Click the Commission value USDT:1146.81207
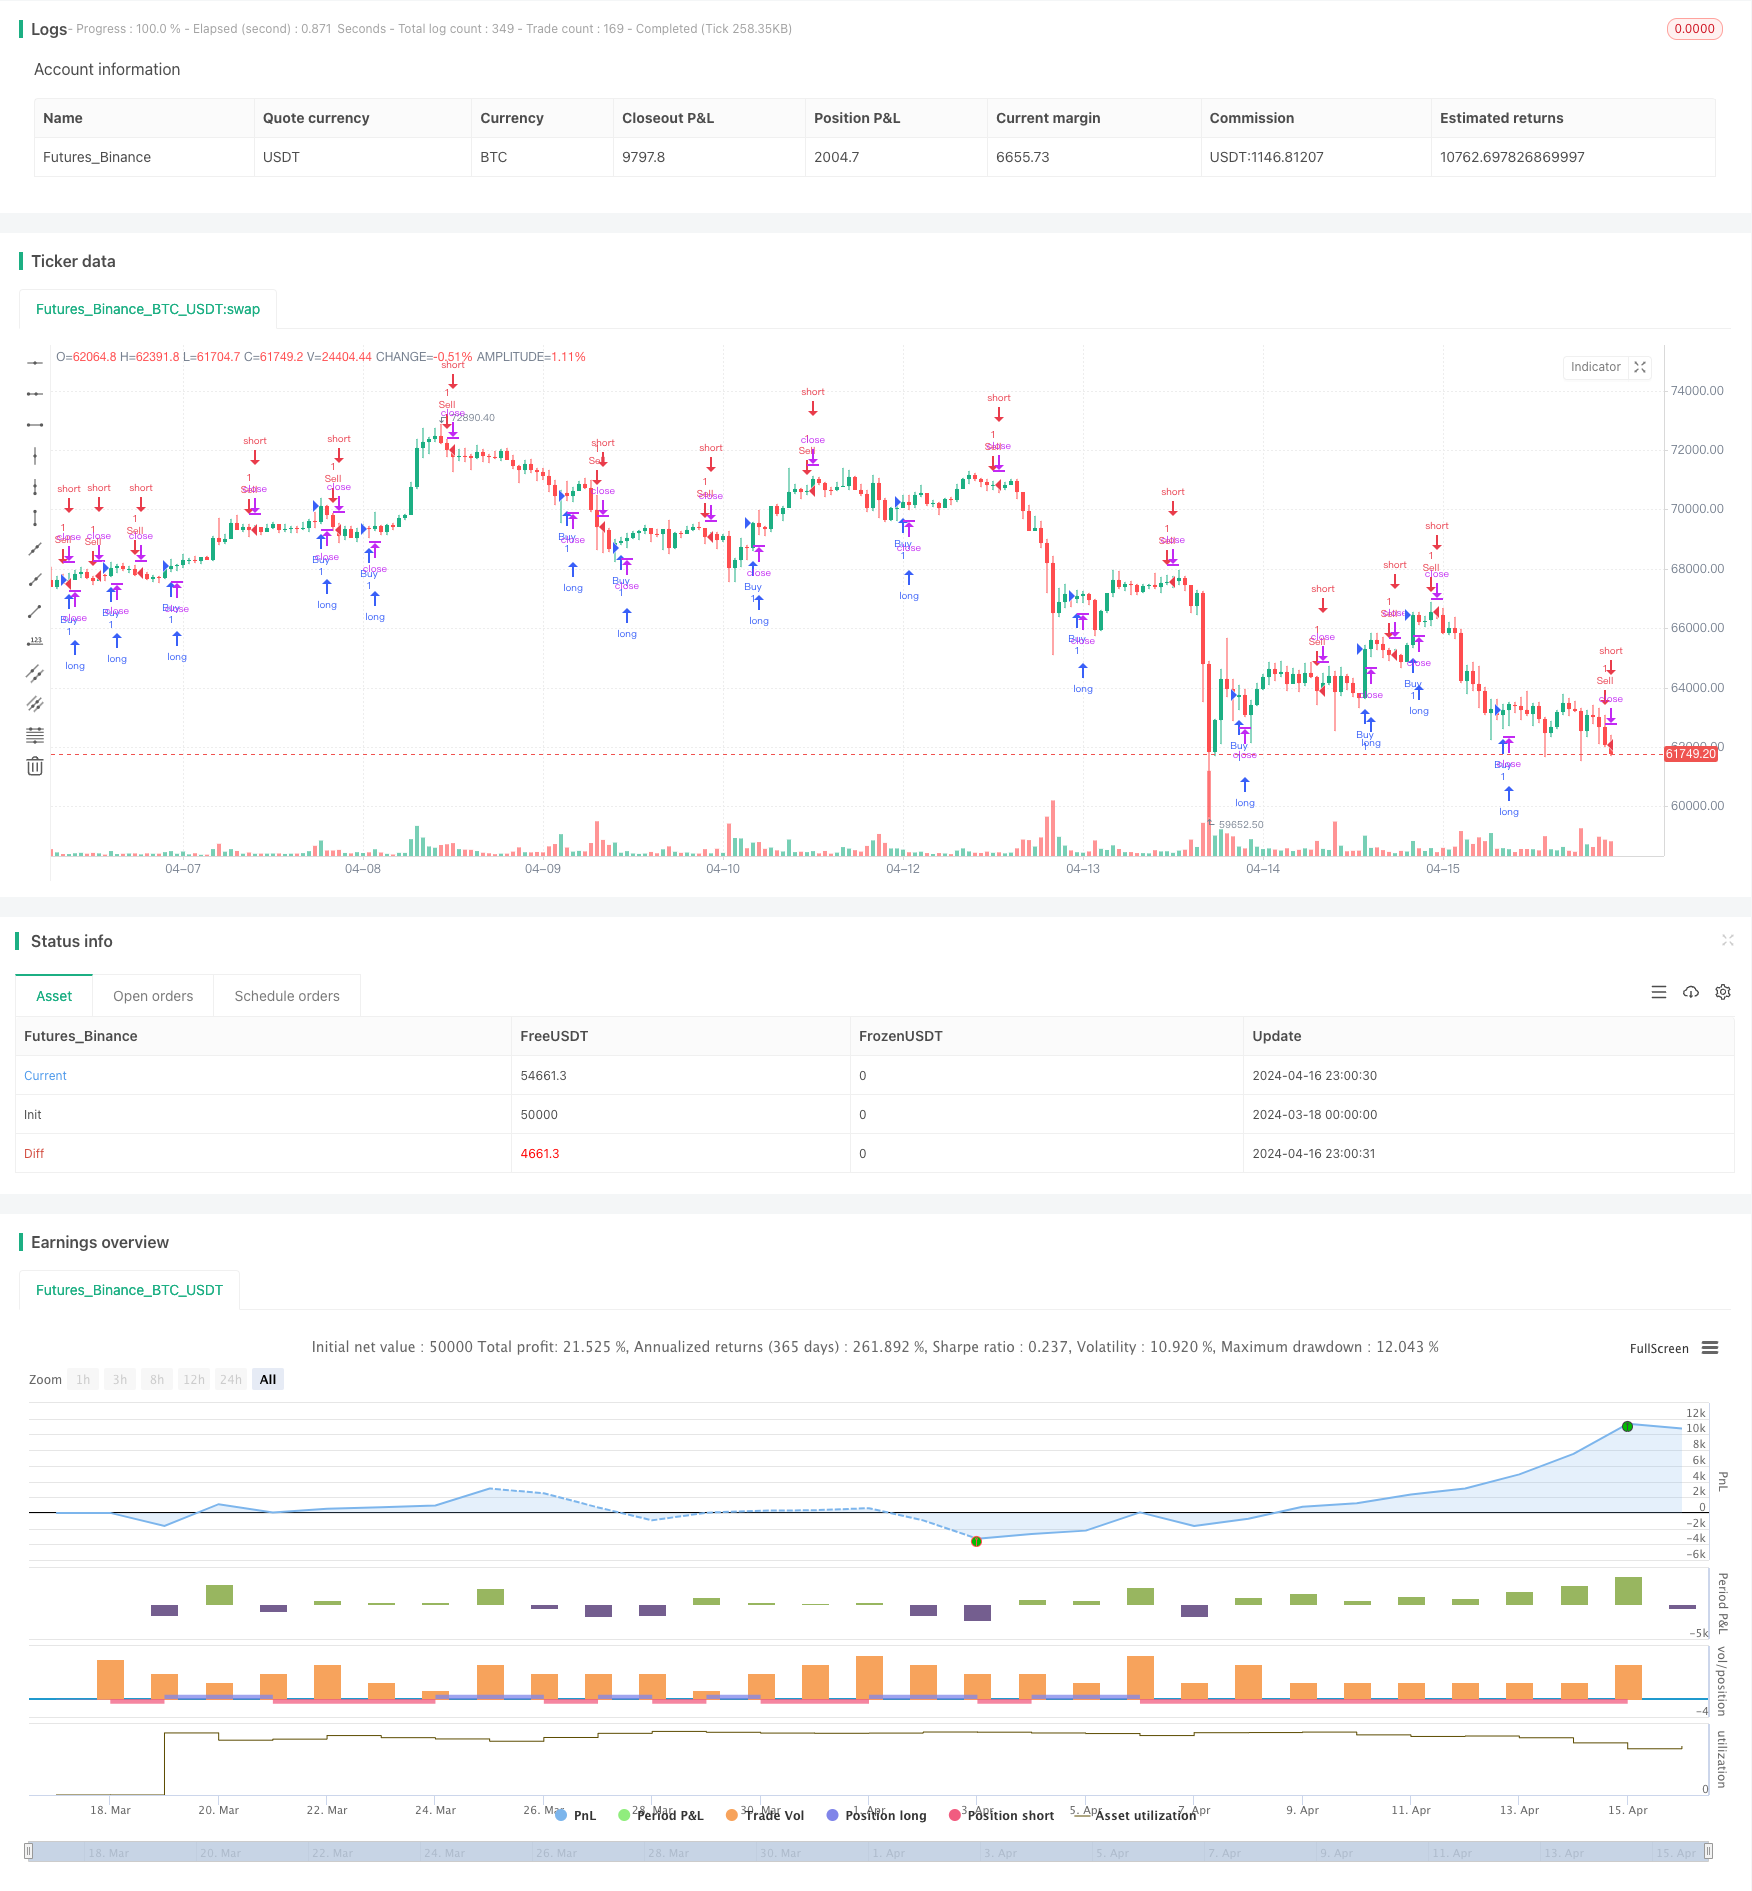Image resolution: width=1752 pixels, height=1891 pixels. 1266,157
